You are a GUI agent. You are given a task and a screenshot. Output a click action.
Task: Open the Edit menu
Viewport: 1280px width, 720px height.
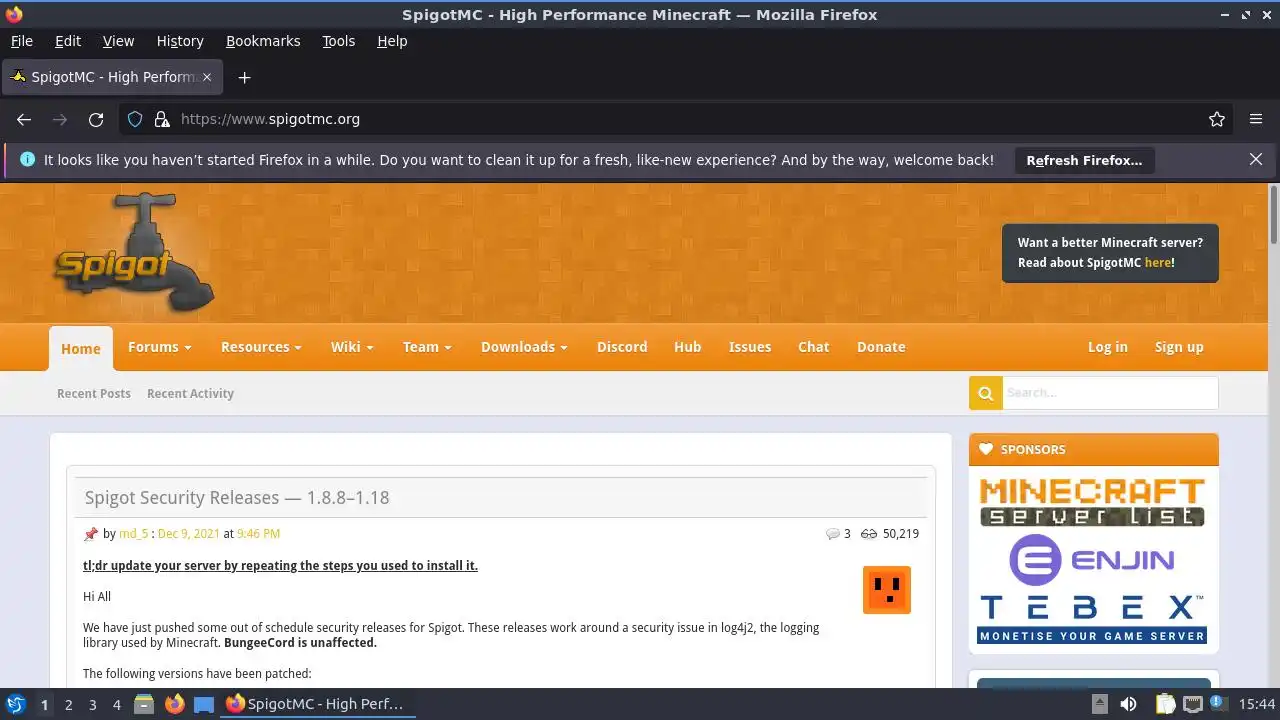tap(68, 41)
